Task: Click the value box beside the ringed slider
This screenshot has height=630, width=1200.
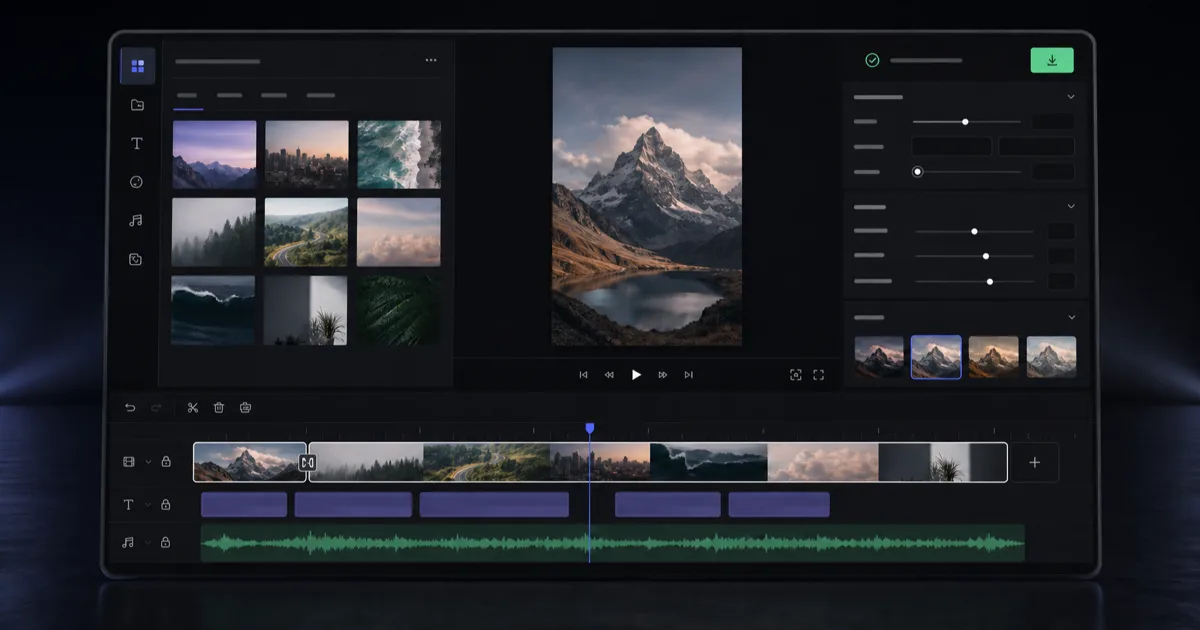Action: click(1054, 172)
